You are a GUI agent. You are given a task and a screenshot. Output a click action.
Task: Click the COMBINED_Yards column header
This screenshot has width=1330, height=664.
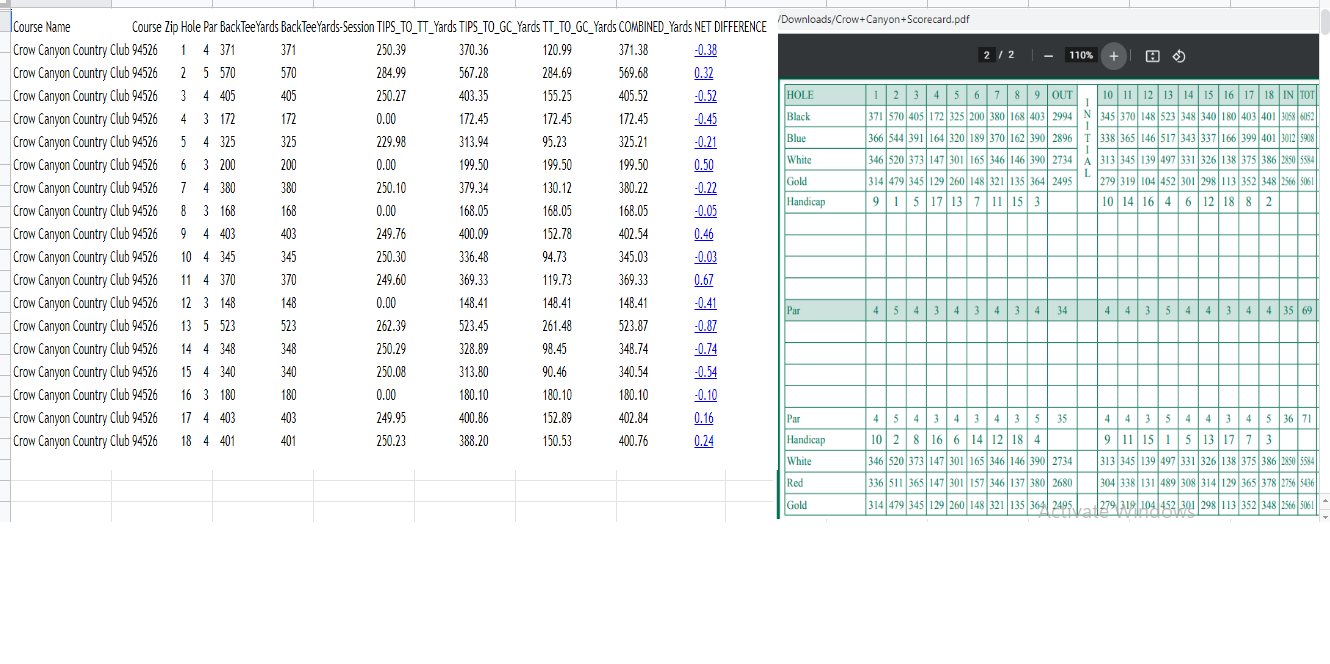point(655,27)
